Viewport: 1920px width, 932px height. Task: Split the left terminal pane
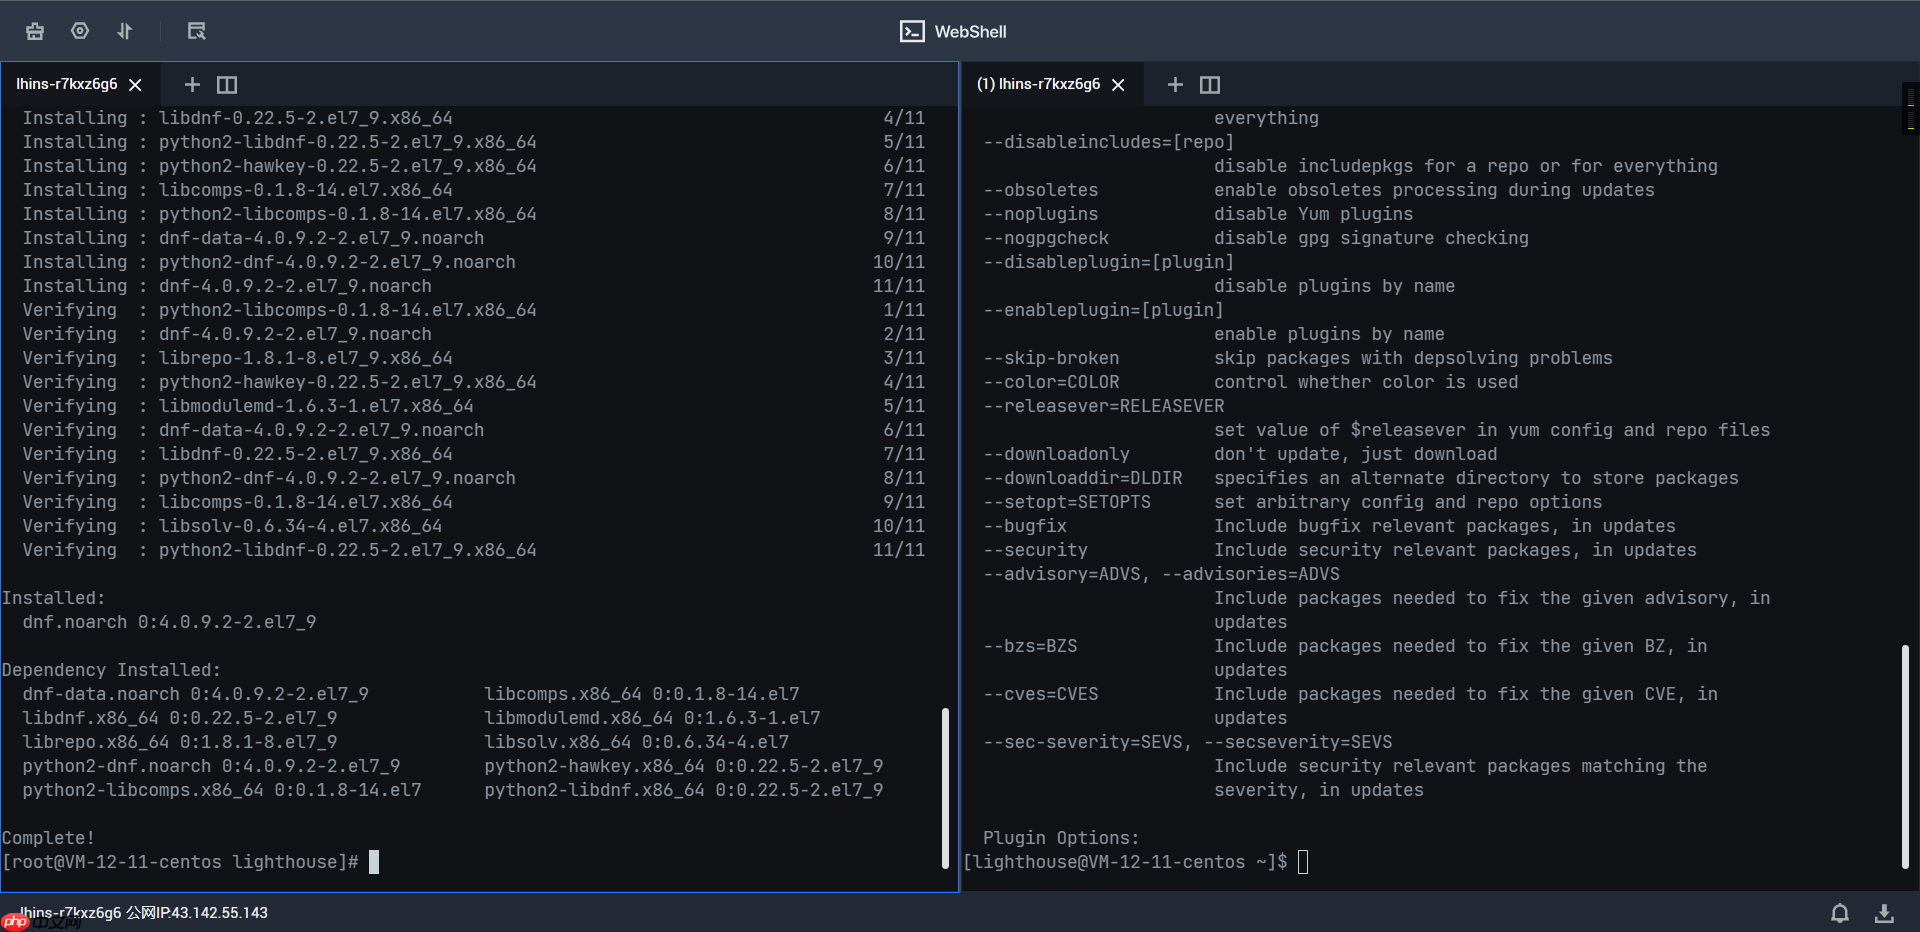pyautogui.click(x=227, y=85)
